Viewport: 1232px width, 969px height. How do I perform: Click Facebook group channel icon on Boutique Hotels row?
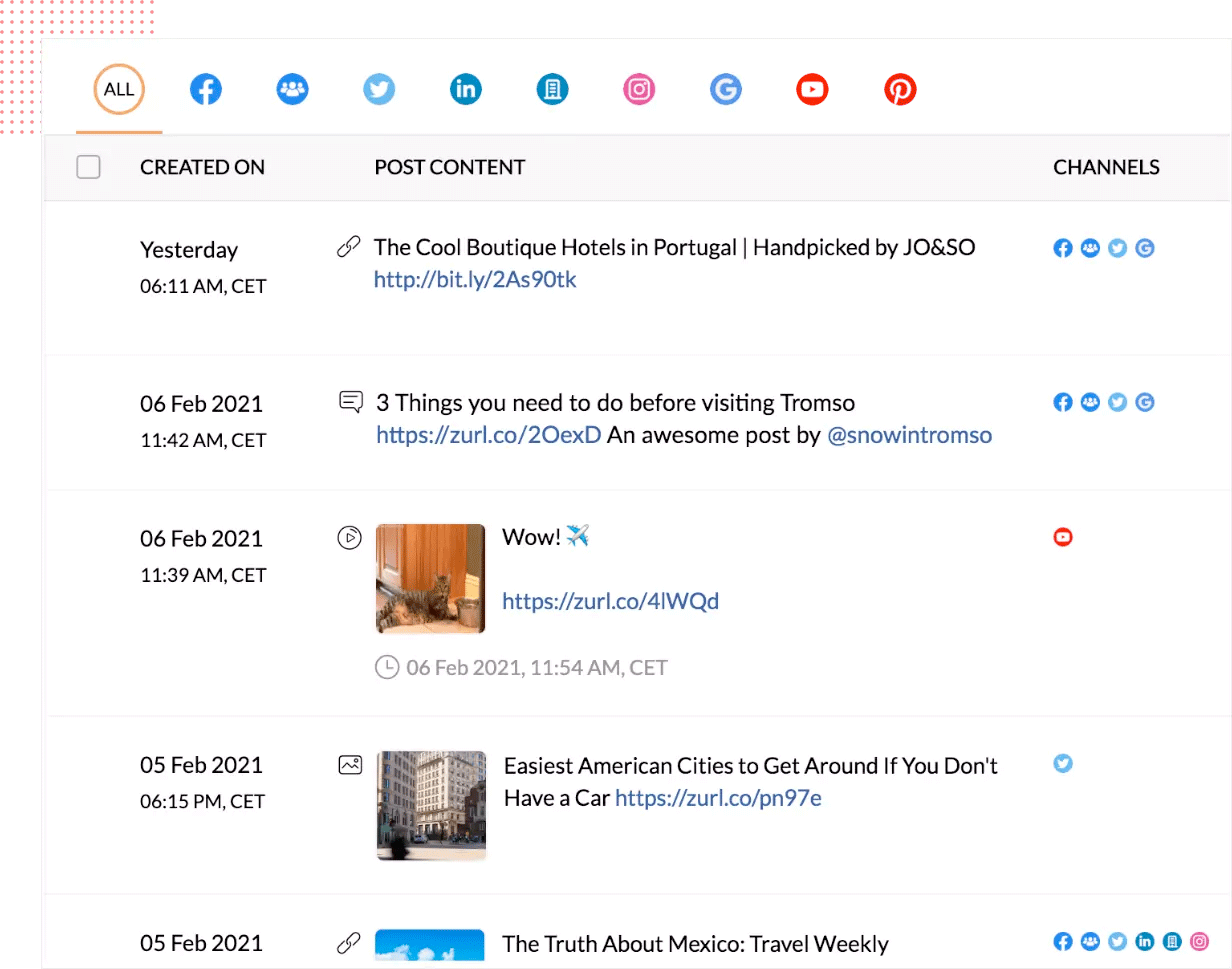[x=1091, y=248]
